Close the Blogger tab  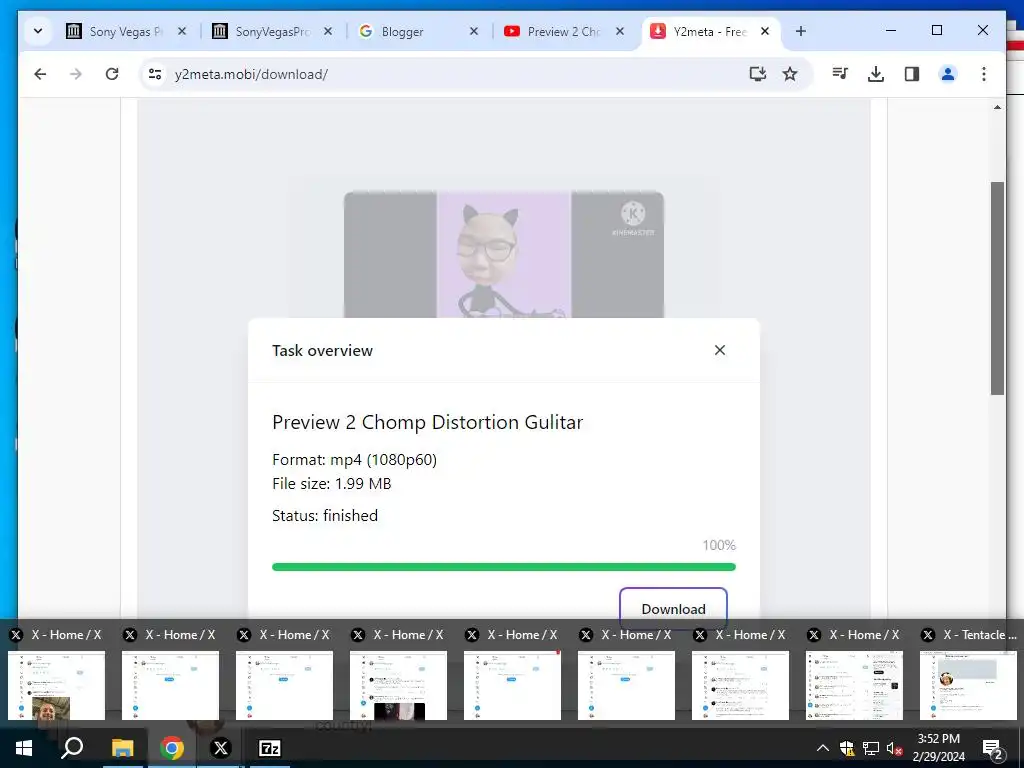tap(474, 31)
